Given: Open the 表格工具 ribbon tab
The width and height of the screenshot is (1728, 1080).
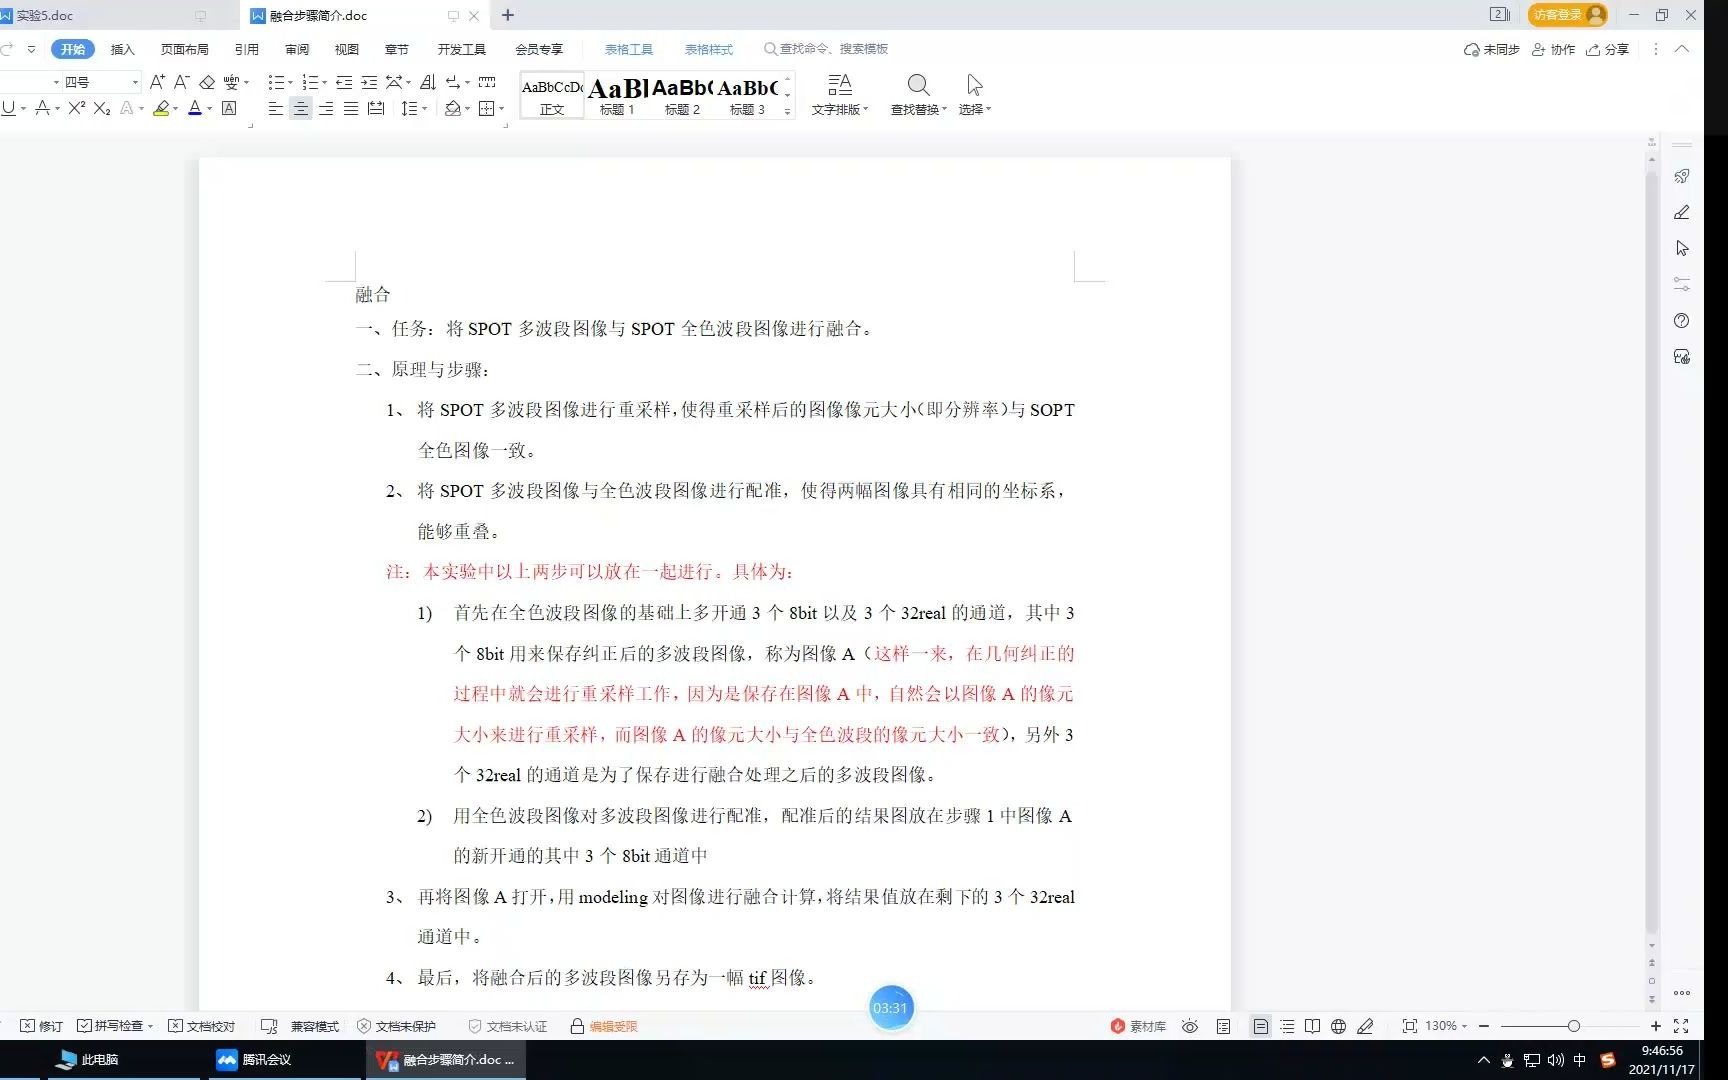Looking at the screenshot, I should click(629, 49).
